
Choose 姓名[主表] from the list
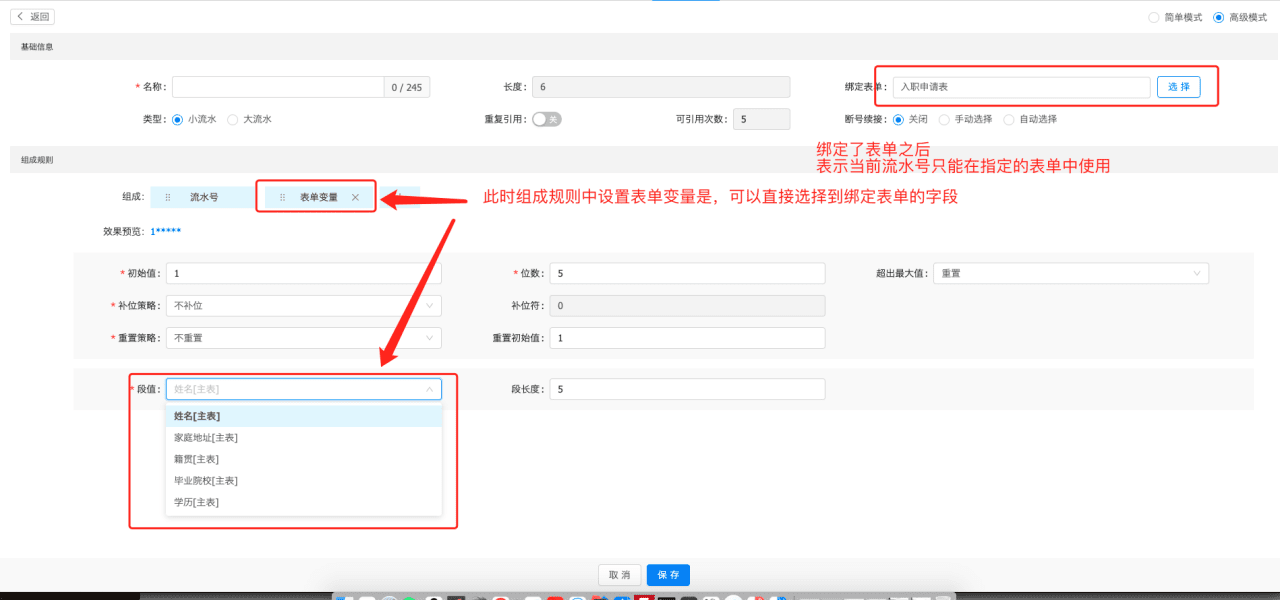click(x=304, y=416)
